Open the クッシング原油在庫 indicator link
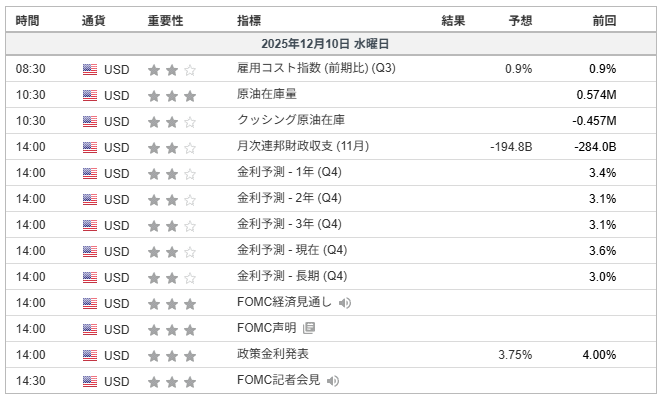This screenshot has height=400, width=663. [x=290, y=121]
